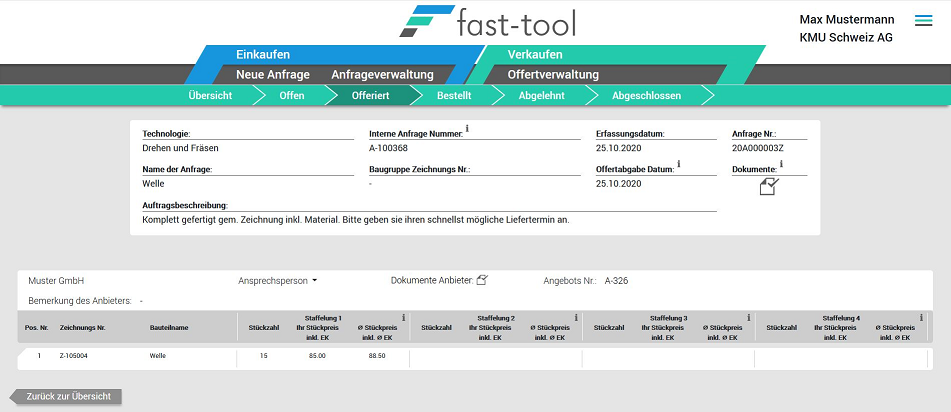Switch to the Einkaufen tab

[263, 54]
